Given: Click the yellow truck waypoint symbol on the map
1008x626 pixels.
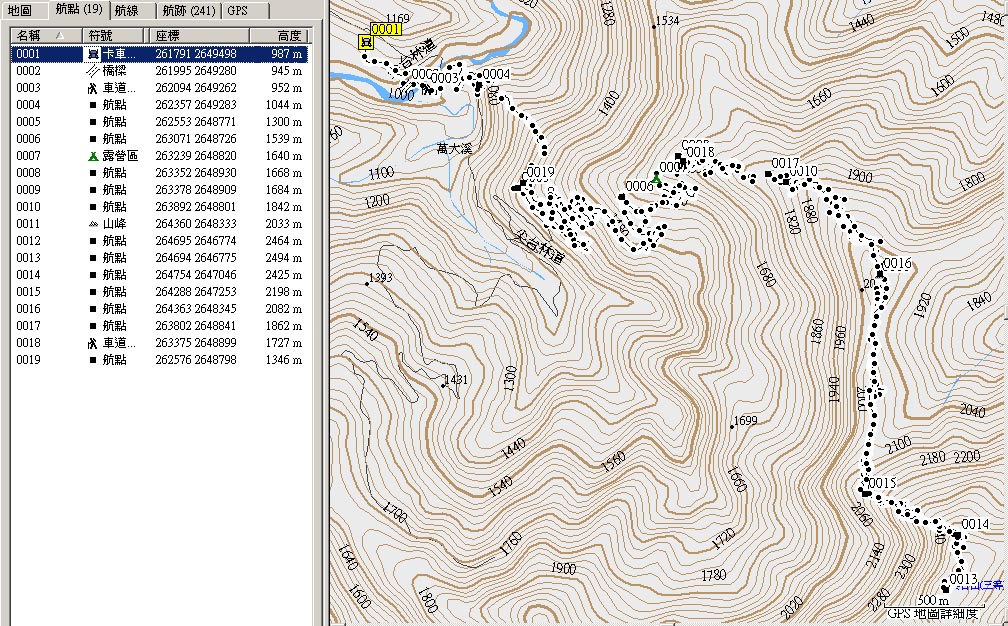Looking at the screenshot, I should [366, 42].
